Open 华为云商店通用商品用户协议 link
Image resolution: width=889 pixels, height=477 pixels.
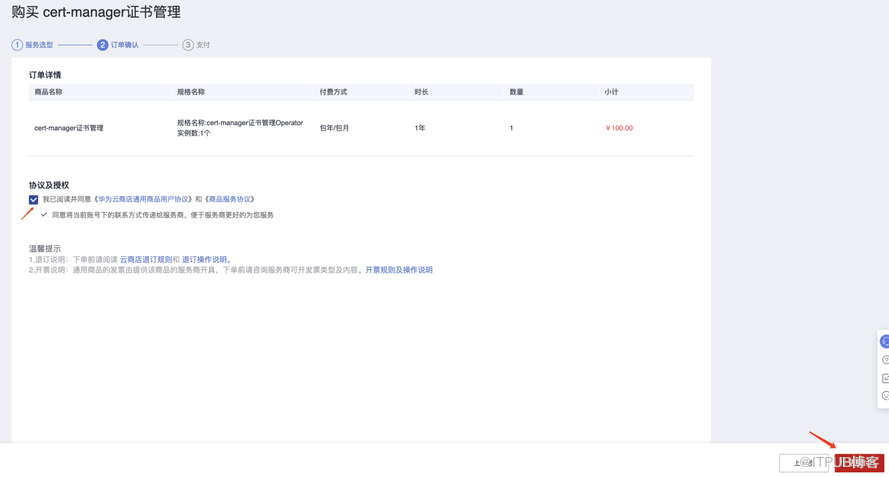click(x=143, y=200)
